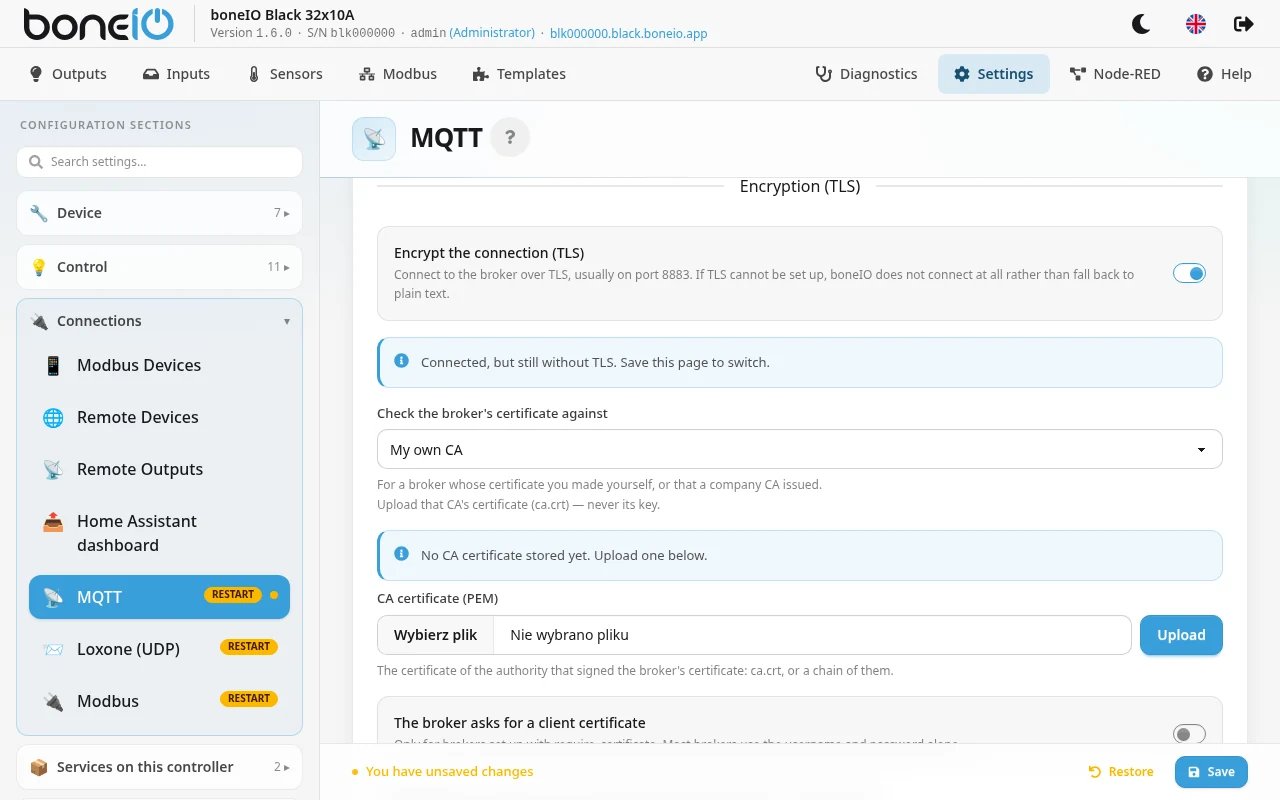The height and width of the screenshot is (800, 1280).
Task: Open language selector UK flag
Action: [x=1195, y=24]
